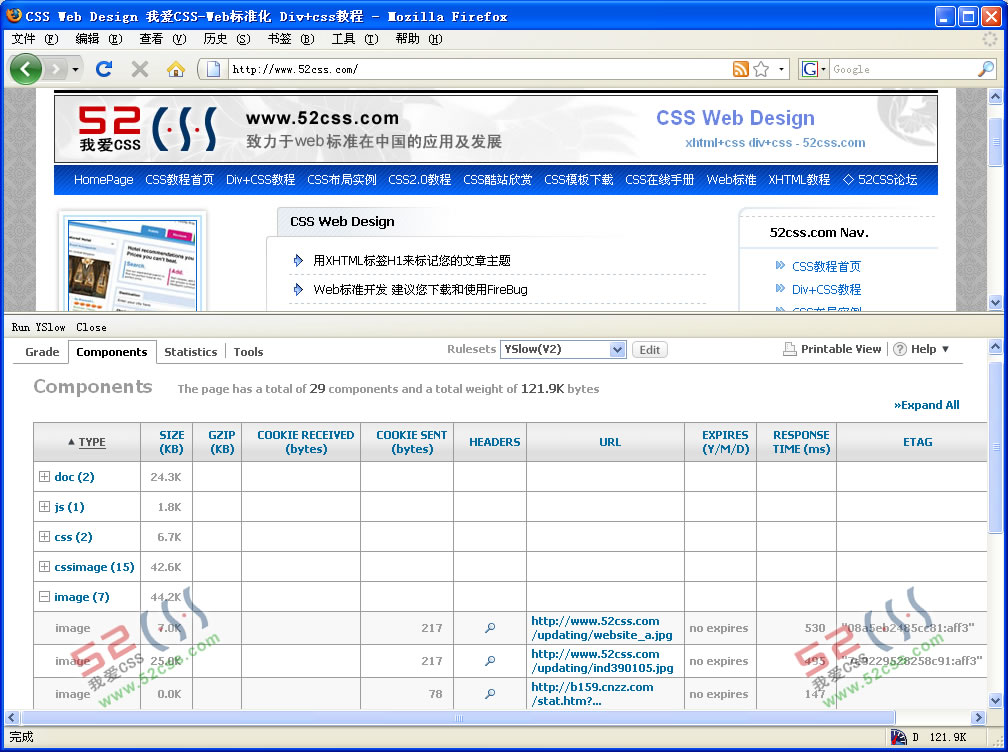Click YSlow panel scrollbar up arrow
The width and height of the screenshot is (1008, 752).
pyautogui.click(x=995, y=347)
